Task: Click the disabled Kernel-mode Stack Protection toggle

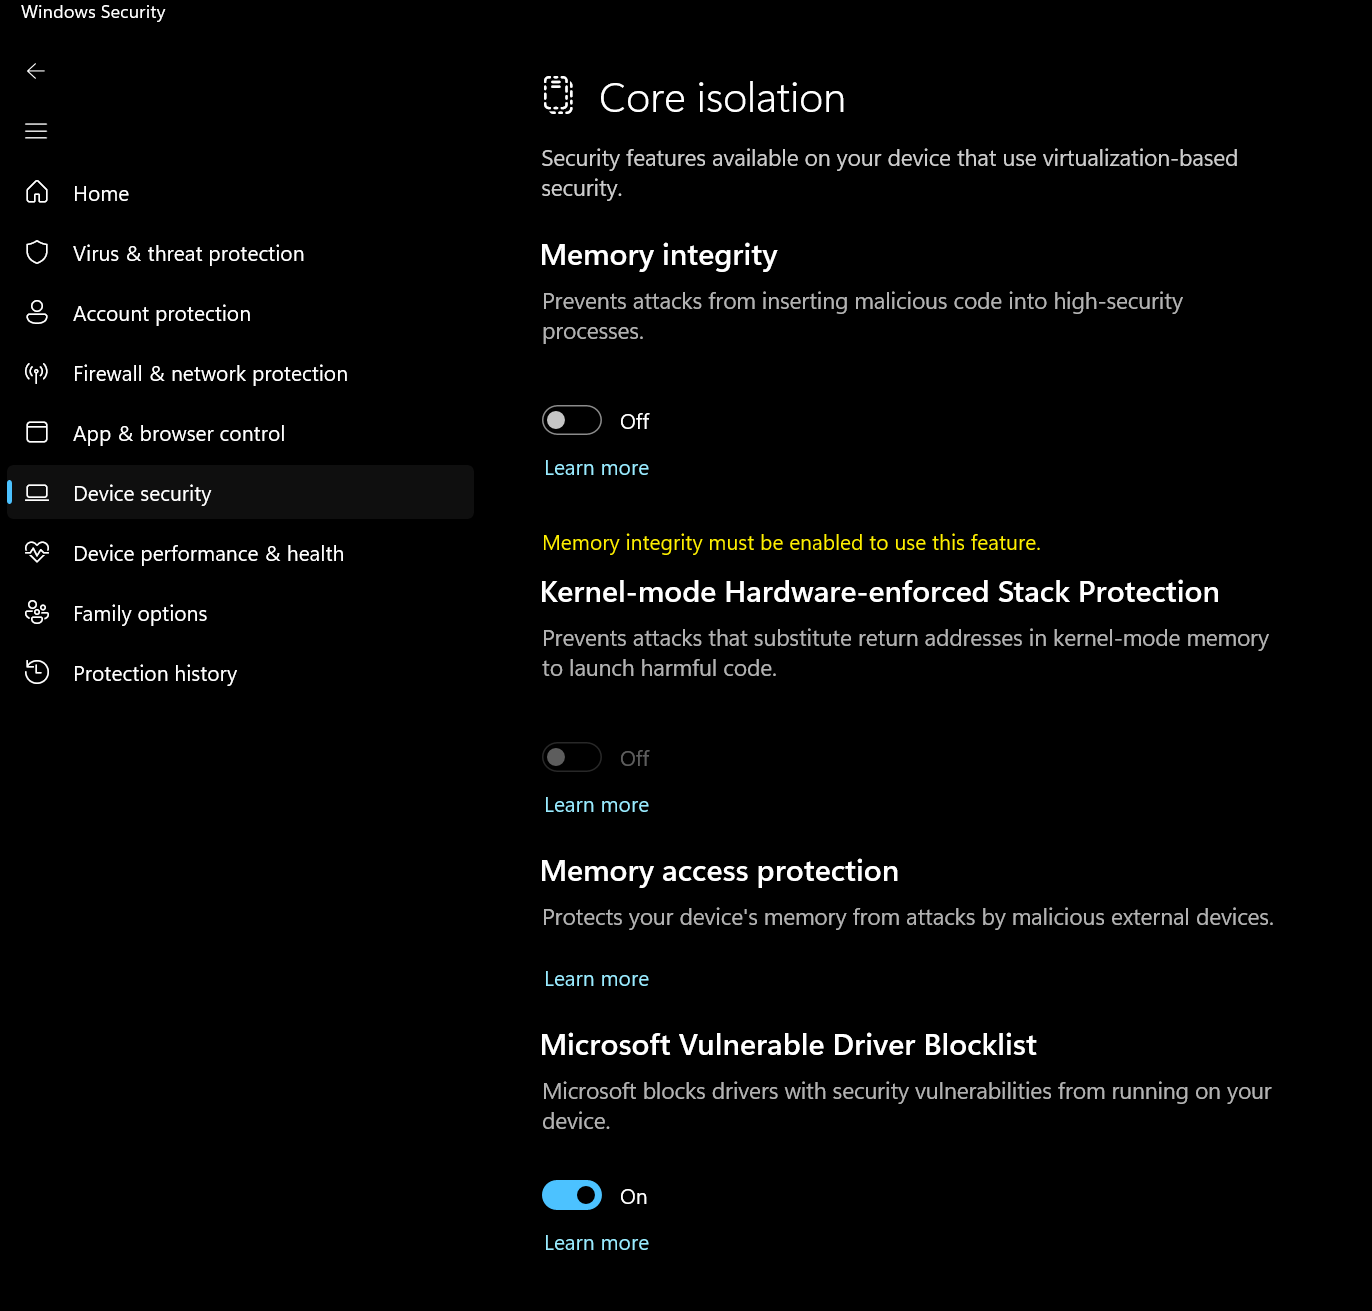Action: point(571,757)
